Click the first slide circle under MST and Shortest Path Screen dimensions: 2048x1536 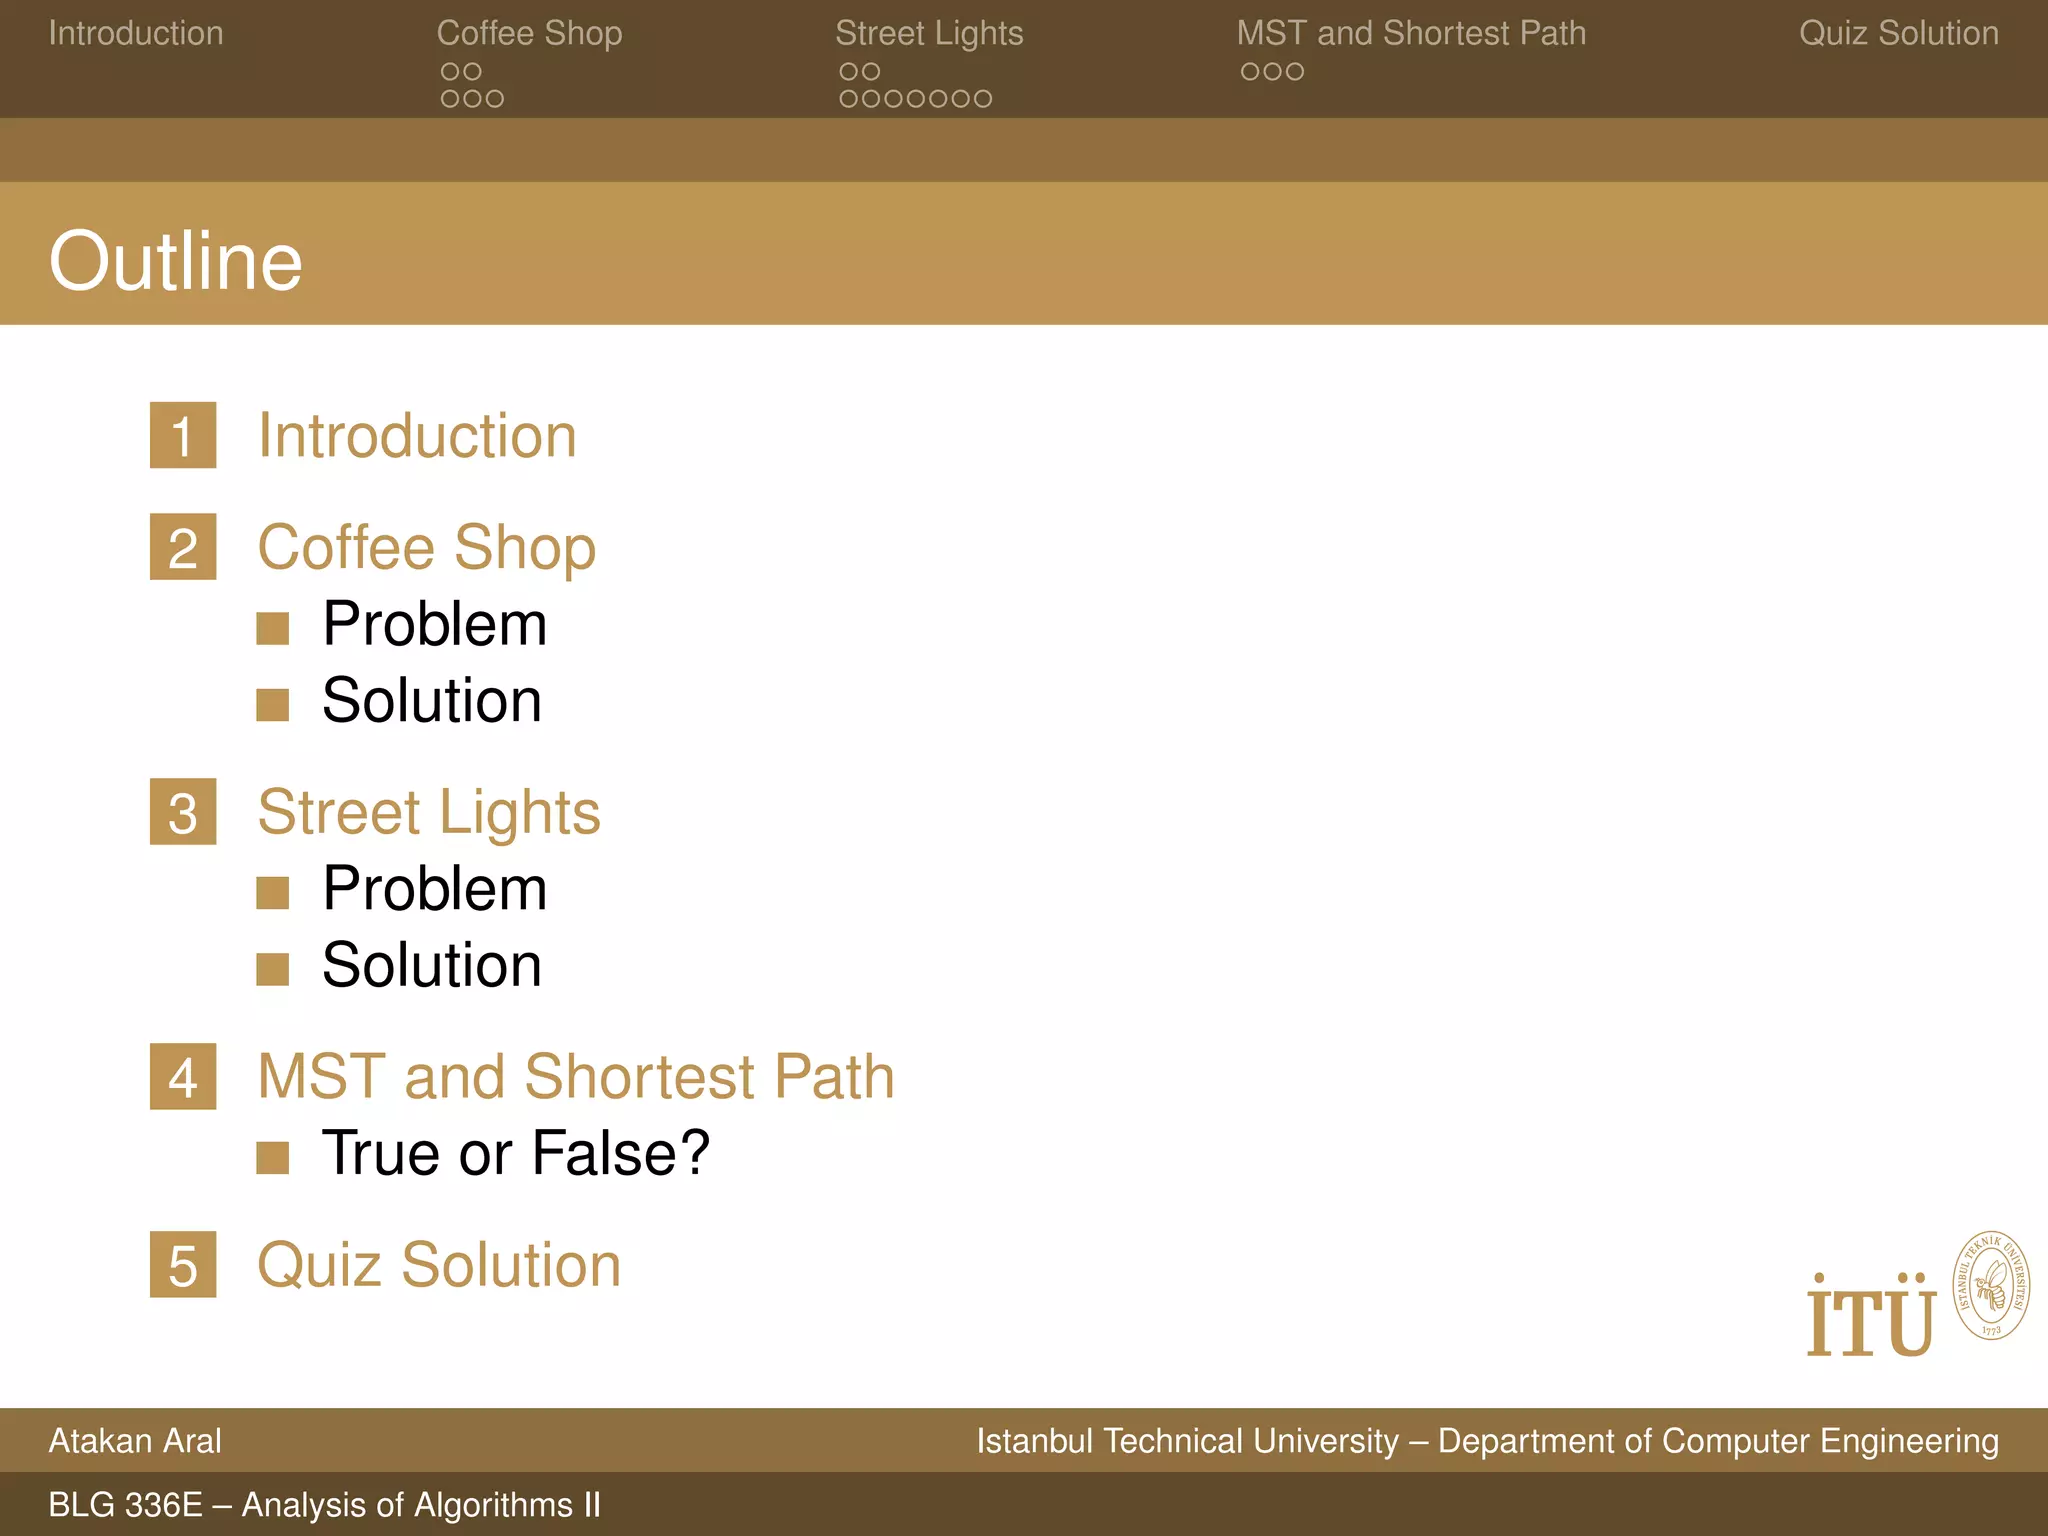click(x=1249, y=72)
